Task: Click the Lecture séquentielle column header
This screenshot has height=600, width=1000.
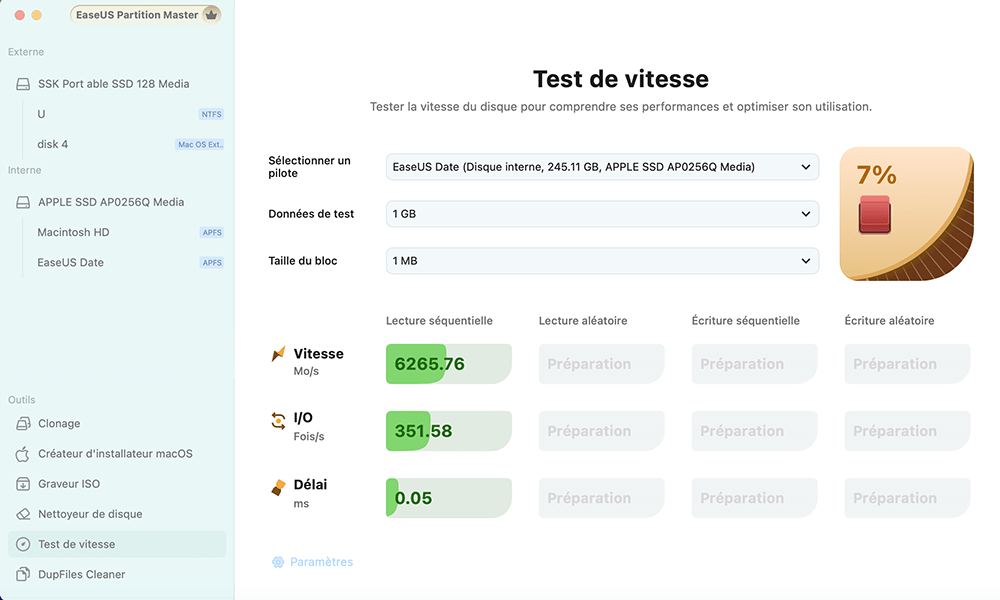Action: 439,321
